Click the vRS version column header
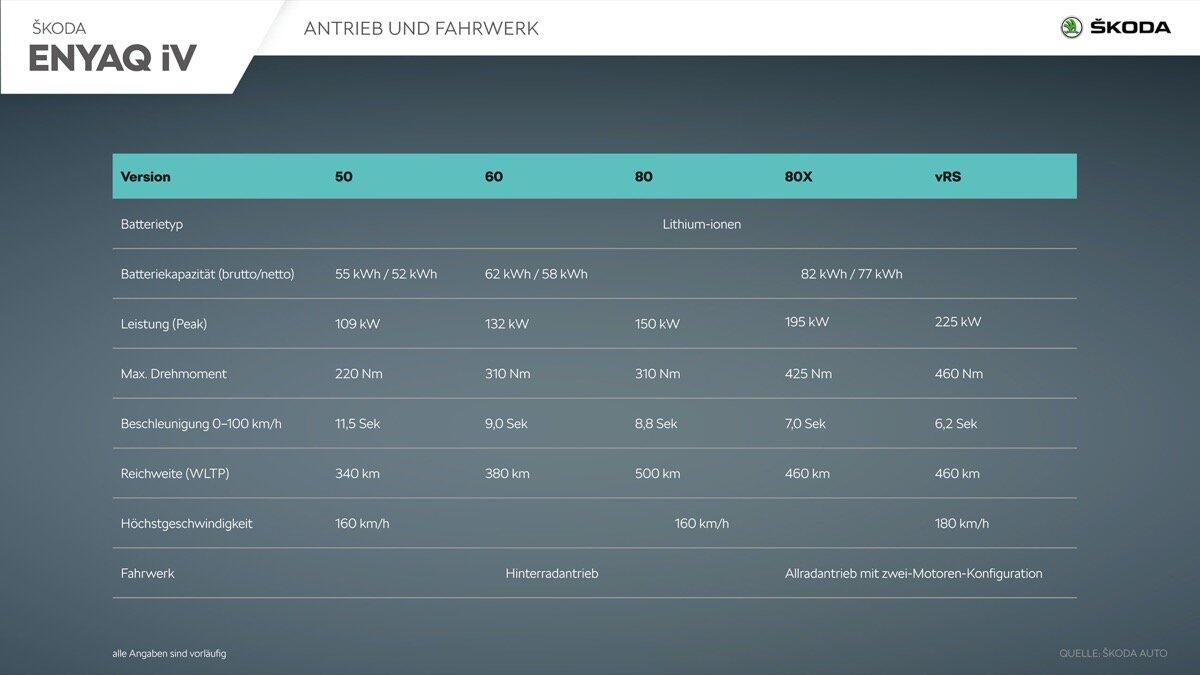Image resolution: width=1200 pixels, height=675 pixels. [x=948, y=177]
